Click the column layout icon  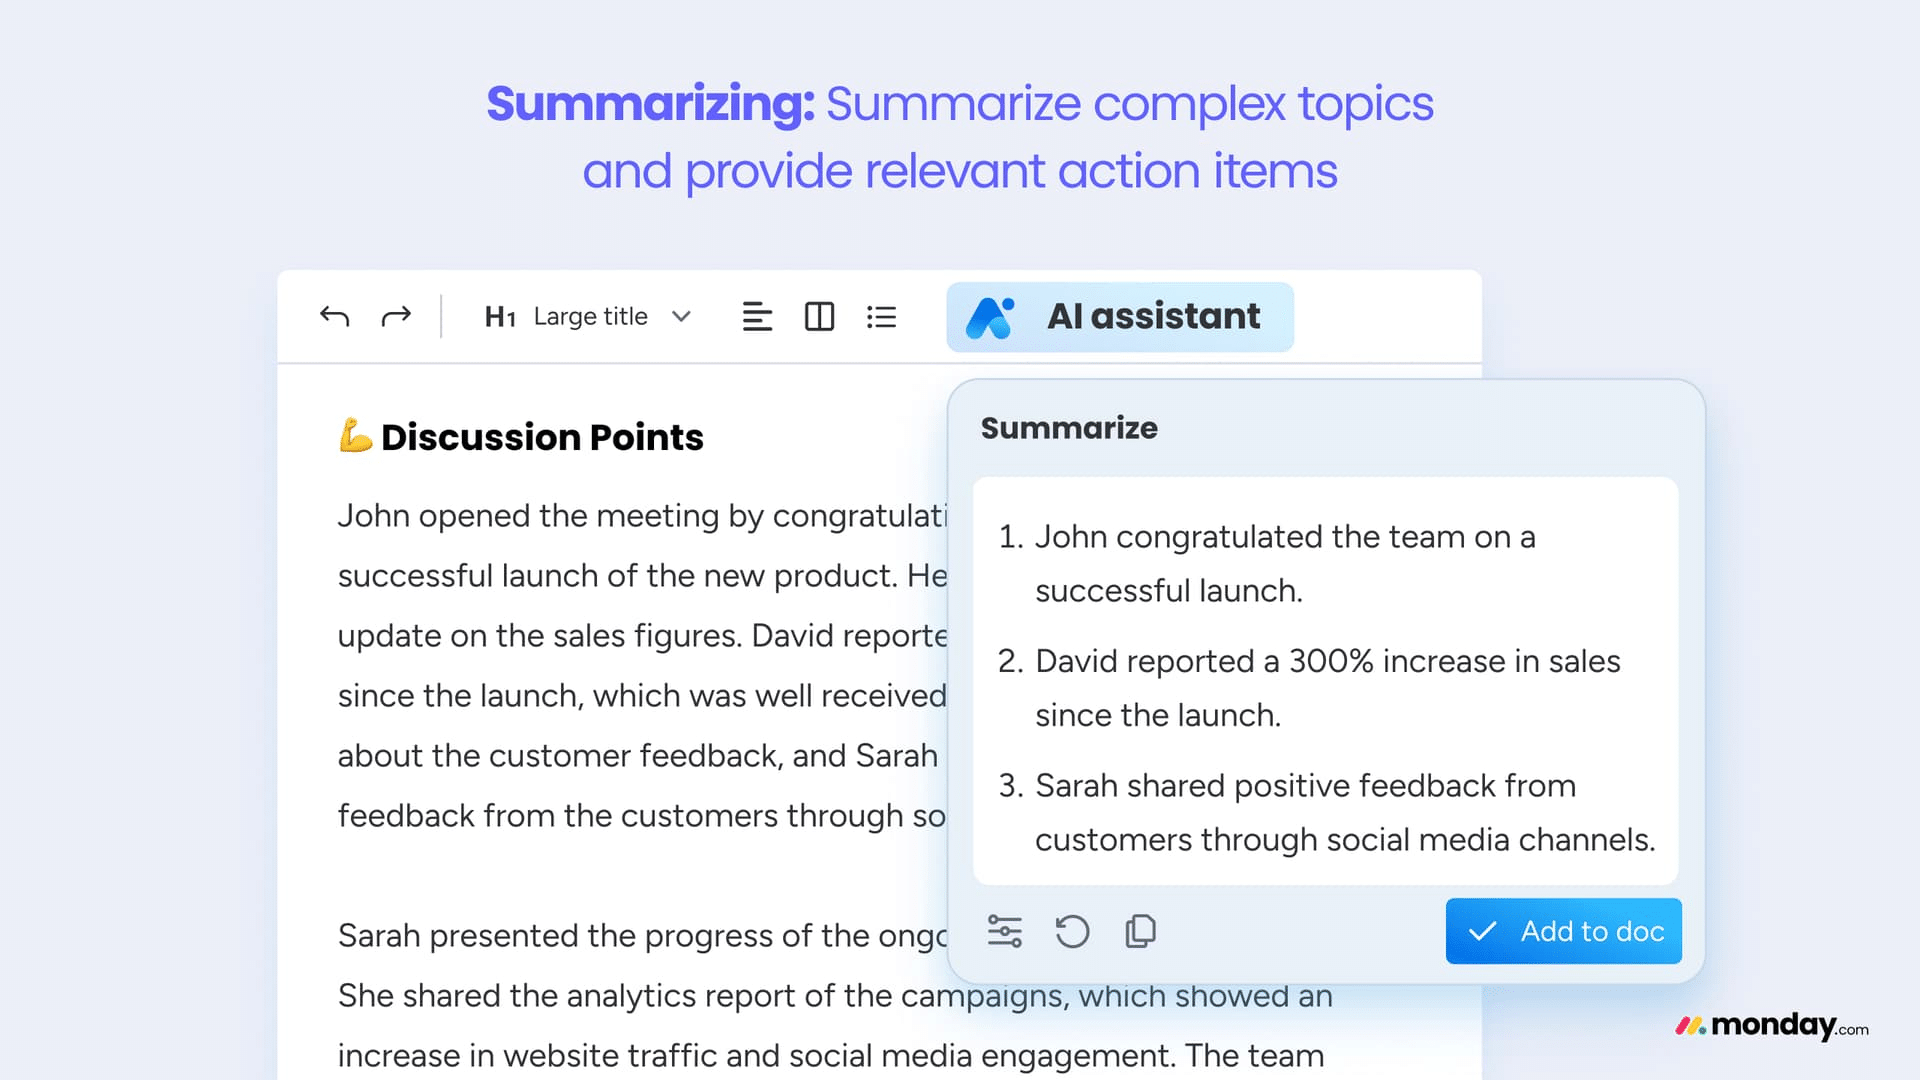[819, 317]
